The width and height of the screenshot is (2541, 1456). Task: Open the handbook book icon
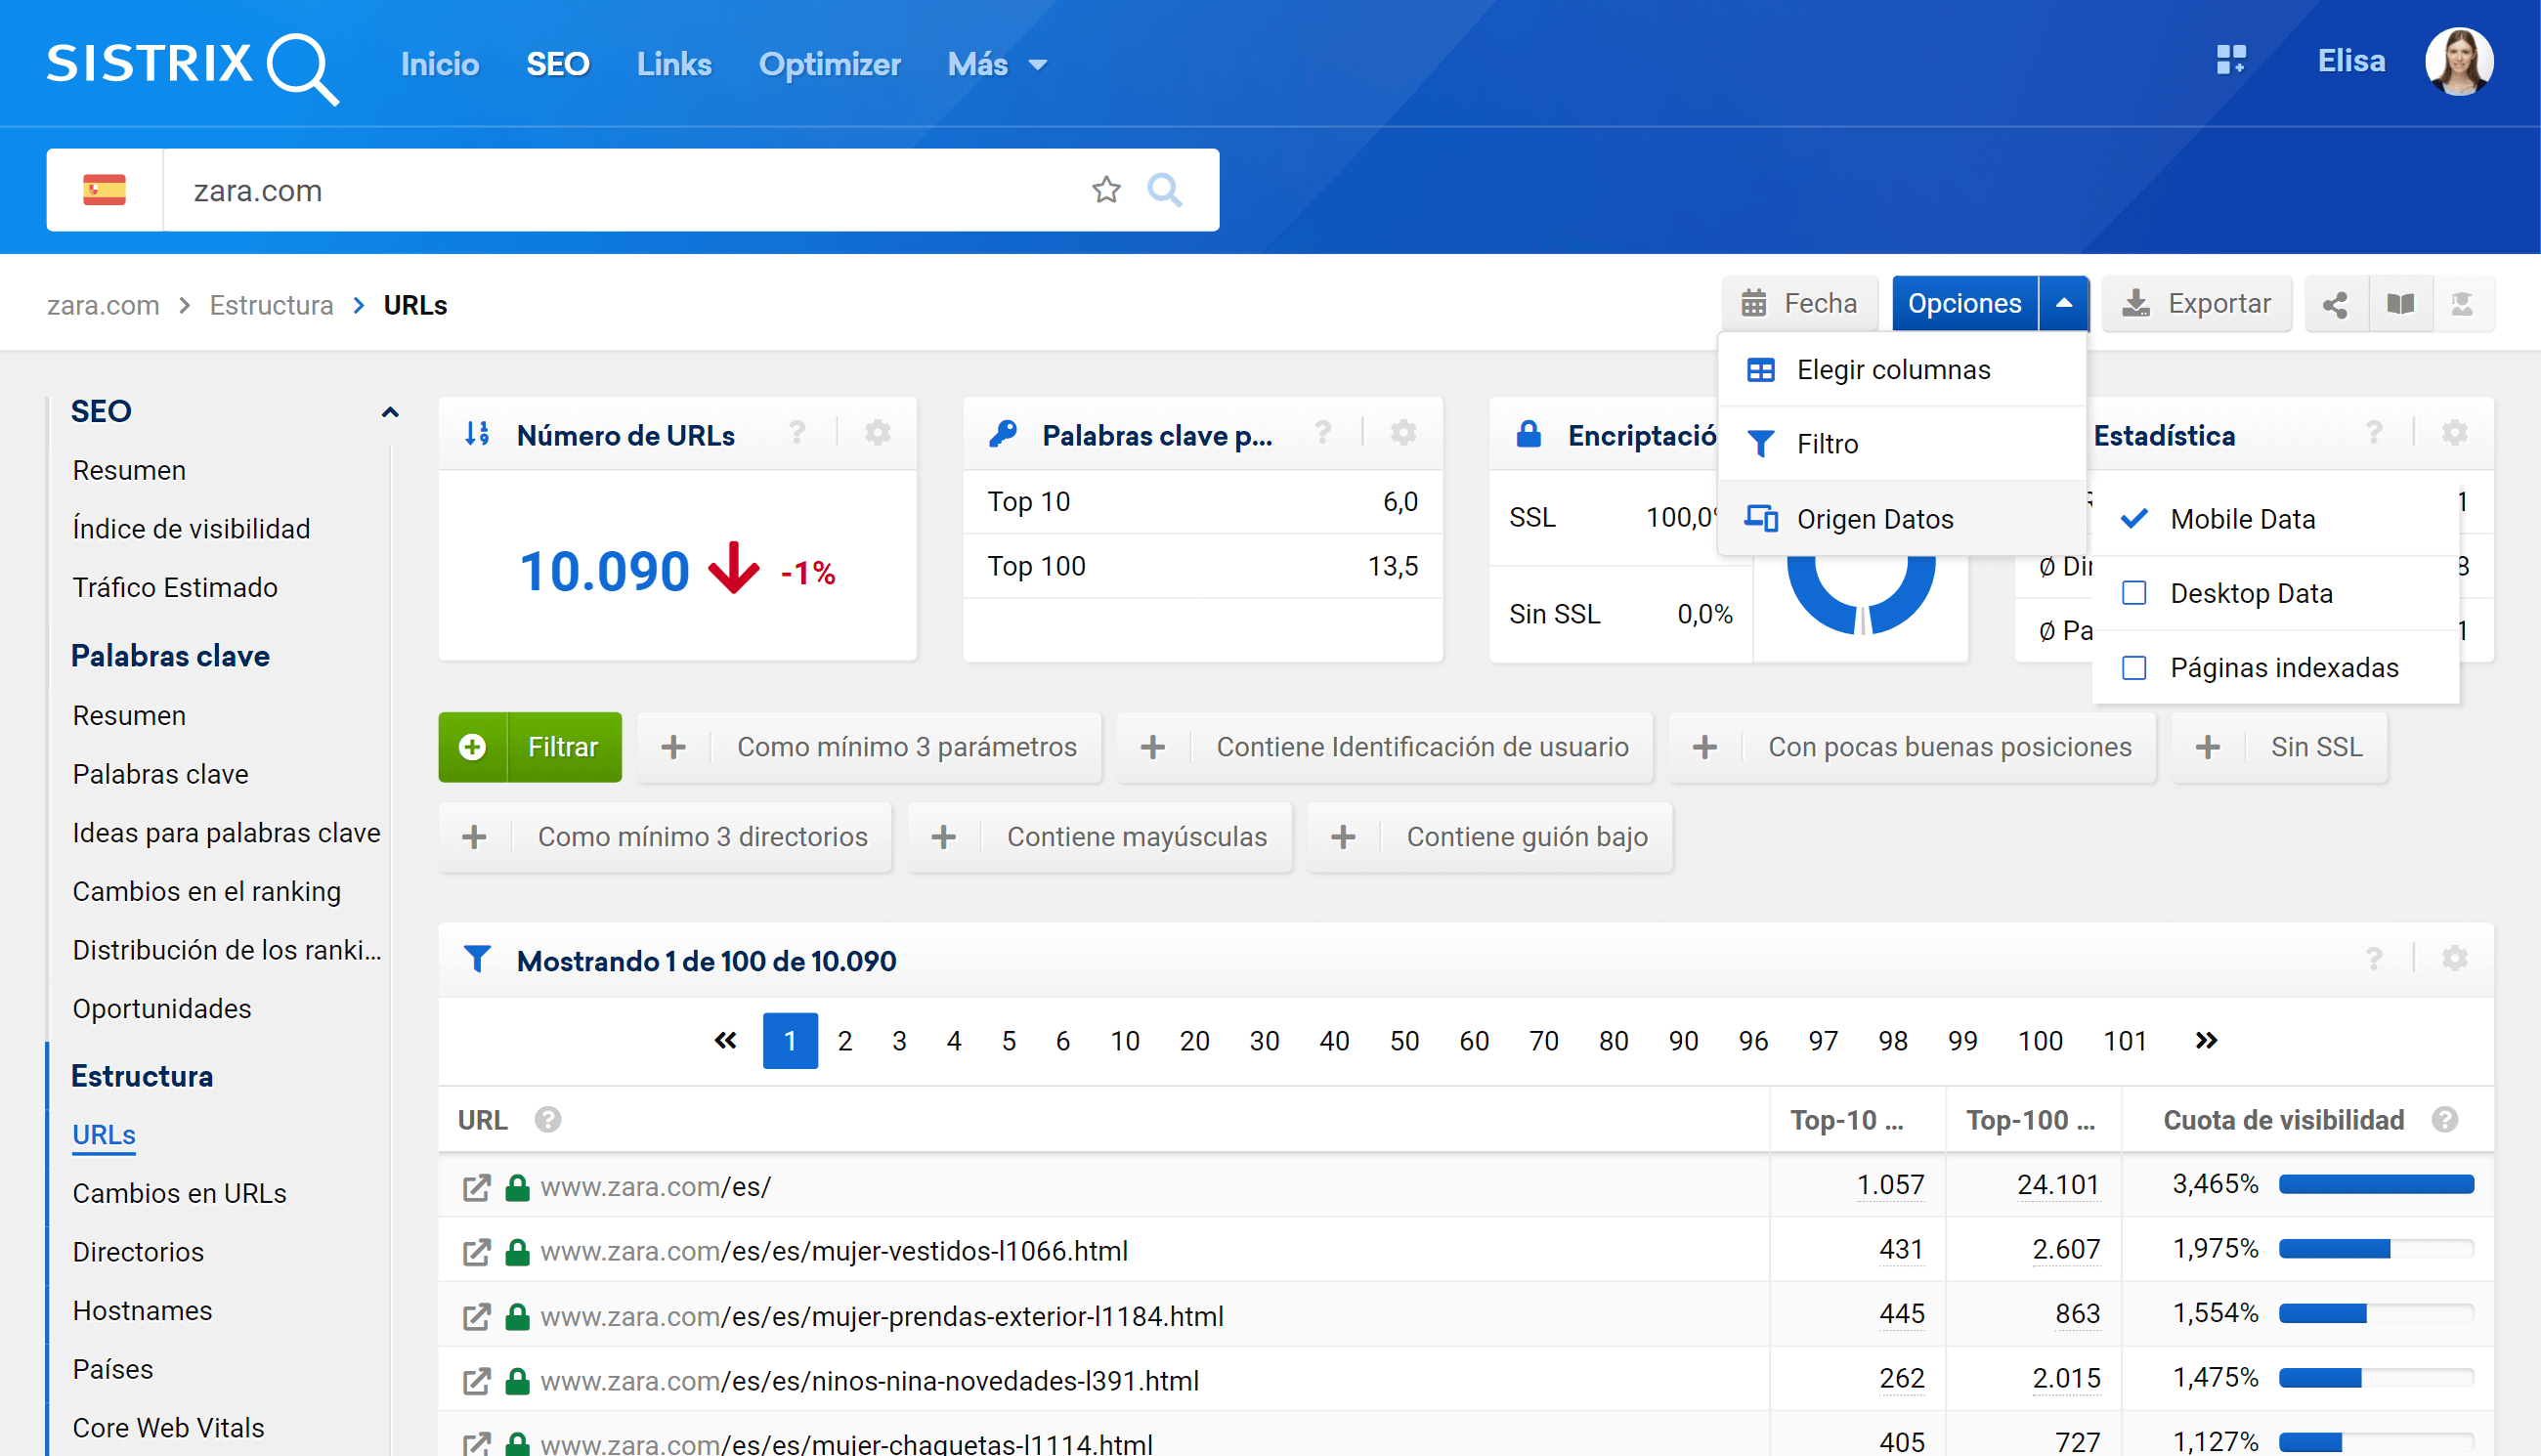(2400, 304)
